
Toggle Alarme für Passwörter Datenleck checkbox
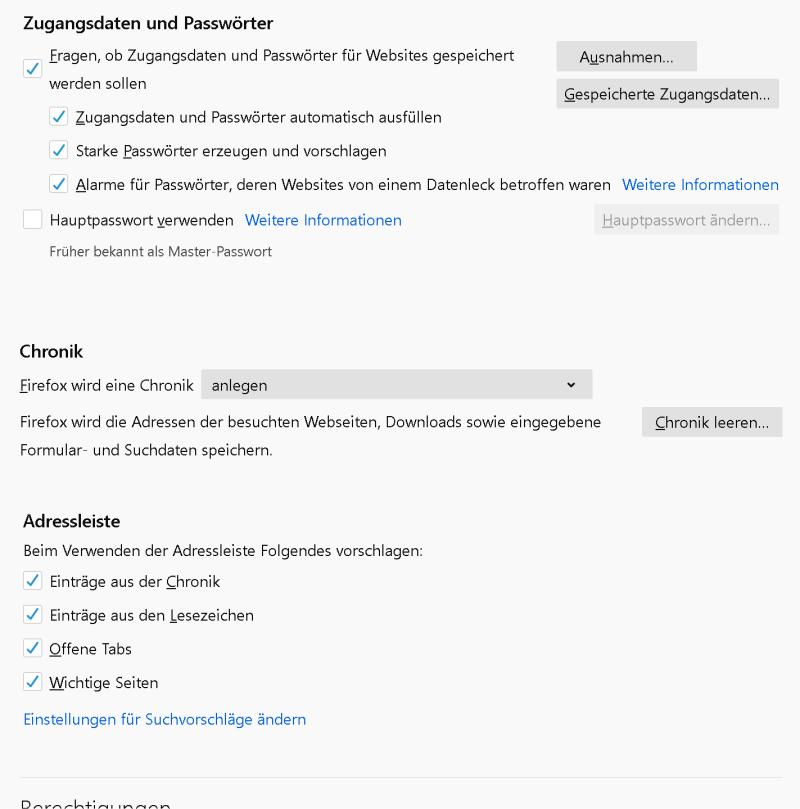[59, 185]
